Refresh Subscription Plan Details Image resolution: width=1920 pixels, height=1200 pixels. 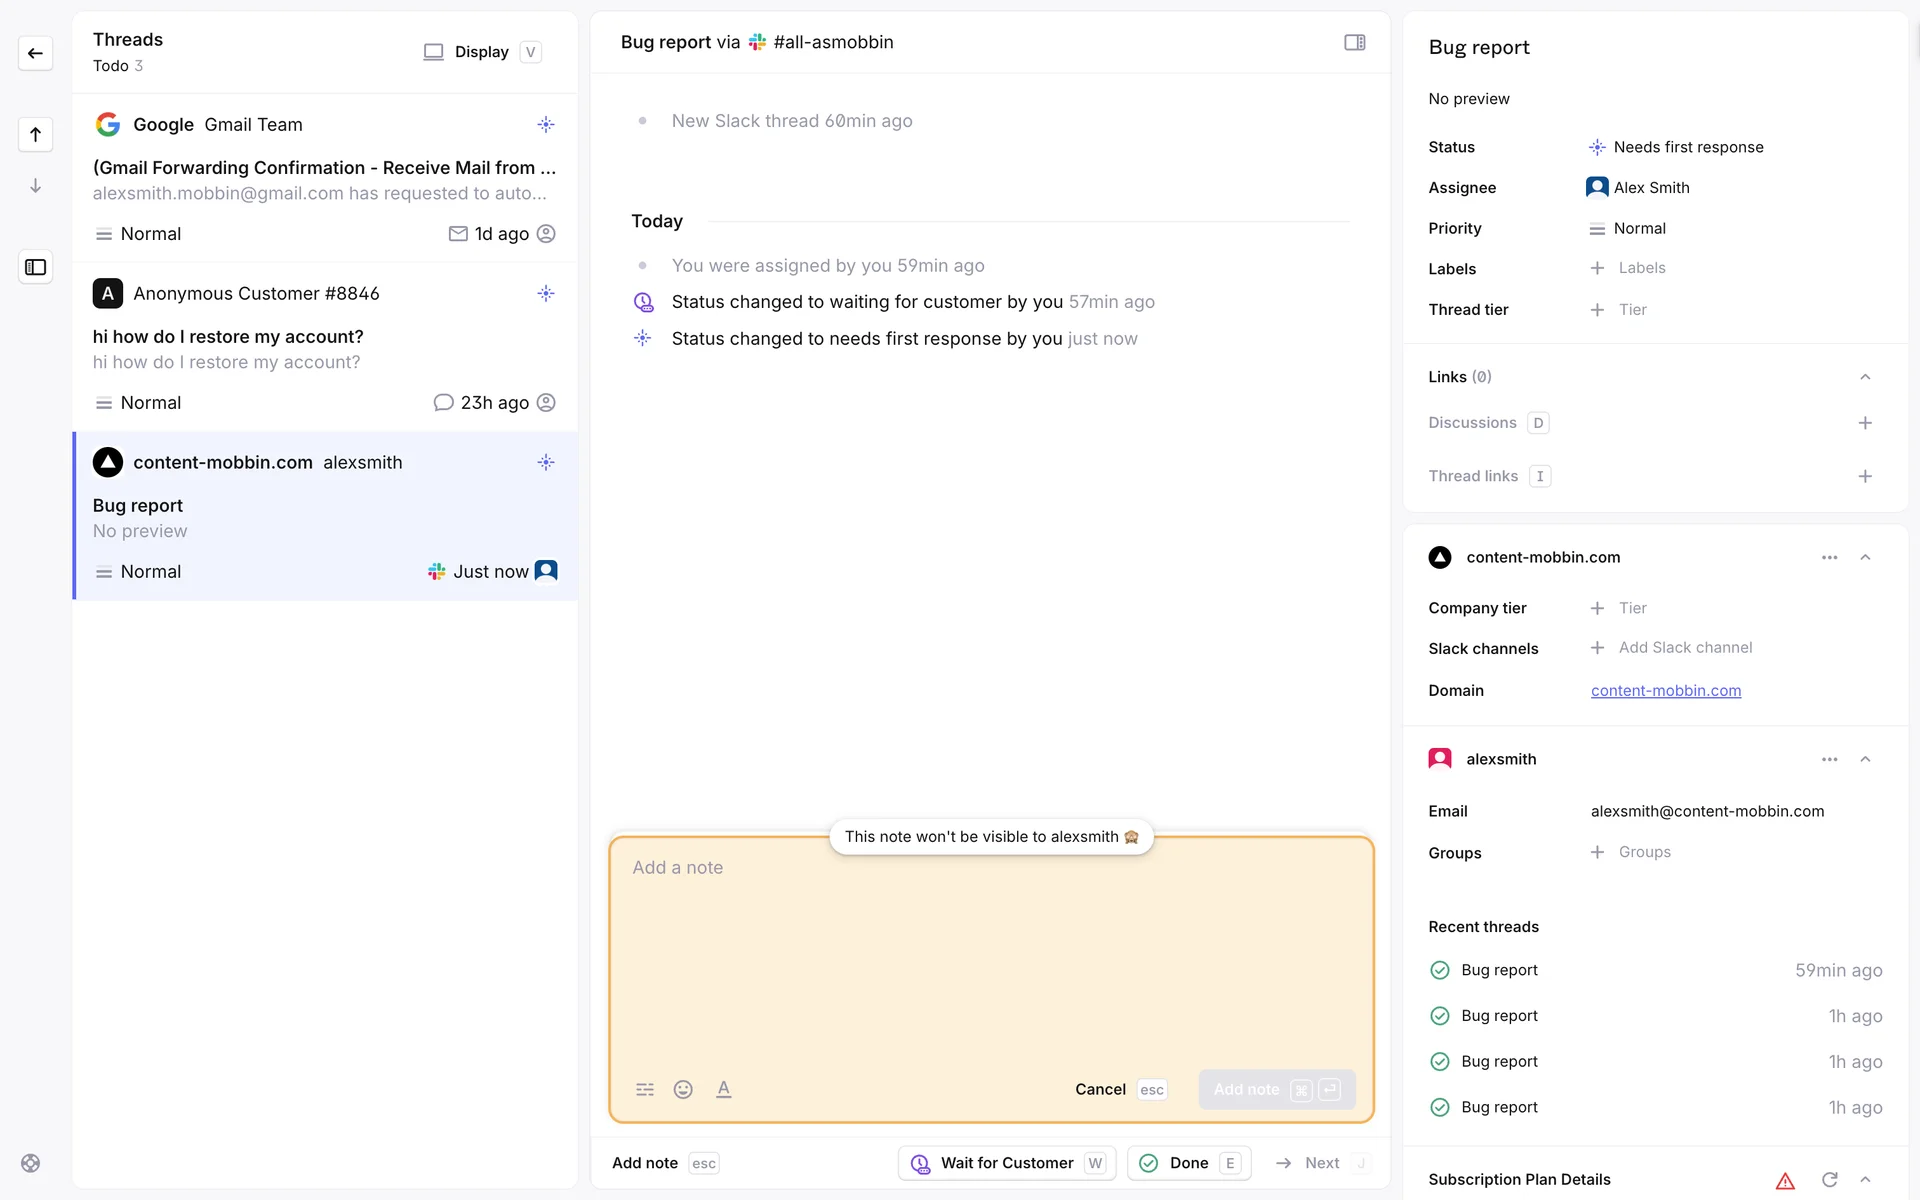1829,1179
